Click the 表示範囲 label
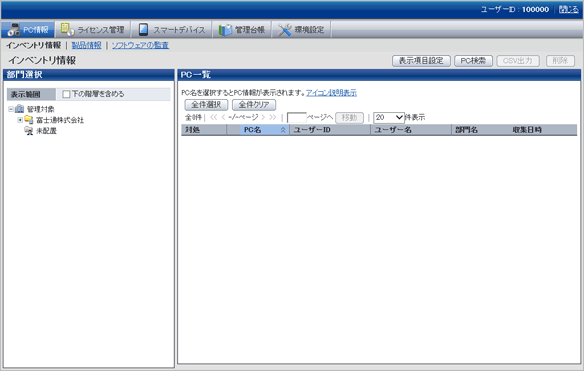584x371 pixels. pos(25,94)
